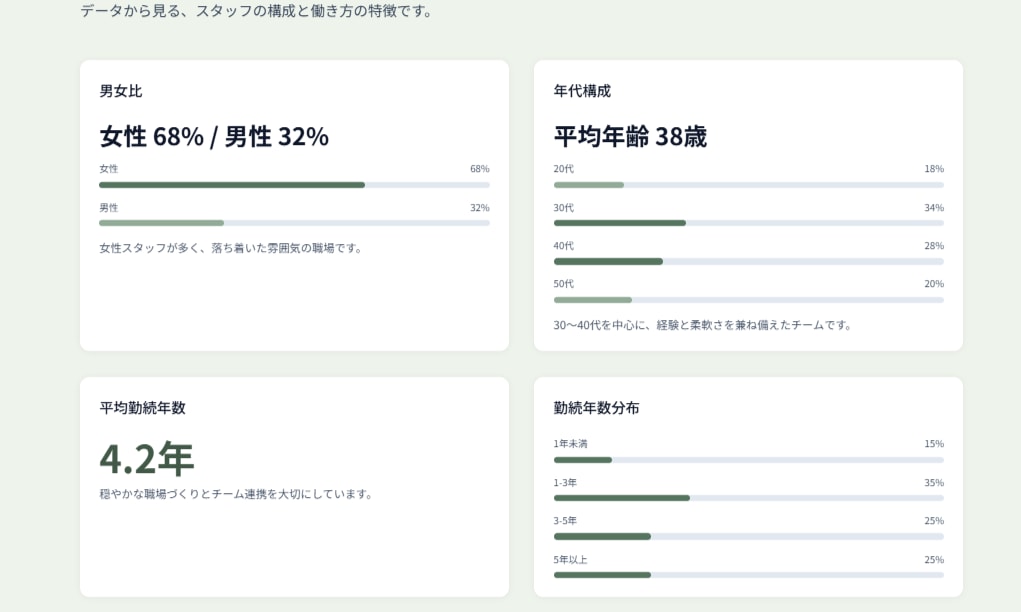Click the 20代 bar label
1021x612 pixels.
point(564,169)
